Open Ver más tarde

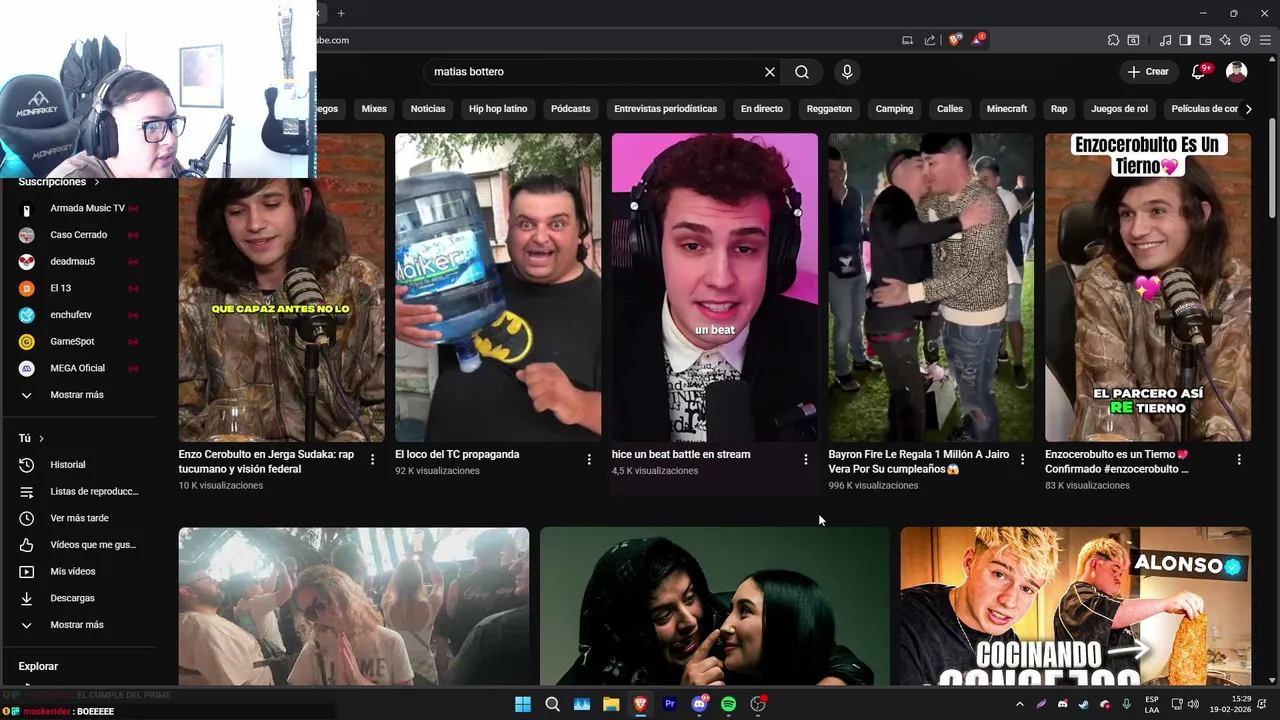click(x=78, y=518)
